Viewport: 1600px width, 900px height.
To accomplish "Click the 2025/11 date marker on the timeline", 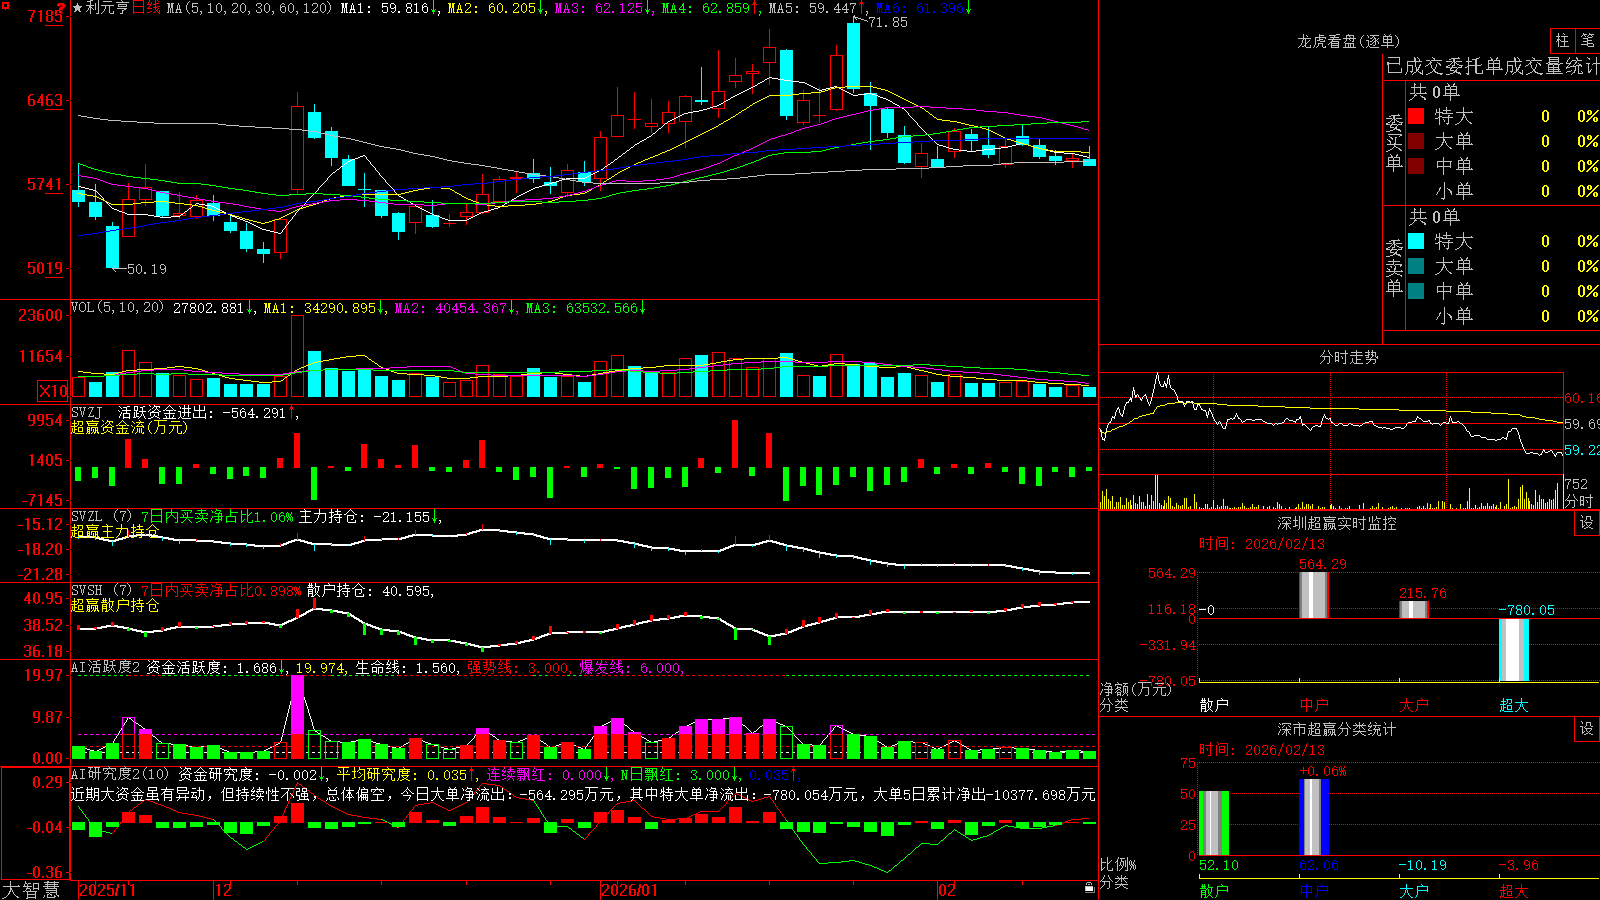I will tap(107, 890).
